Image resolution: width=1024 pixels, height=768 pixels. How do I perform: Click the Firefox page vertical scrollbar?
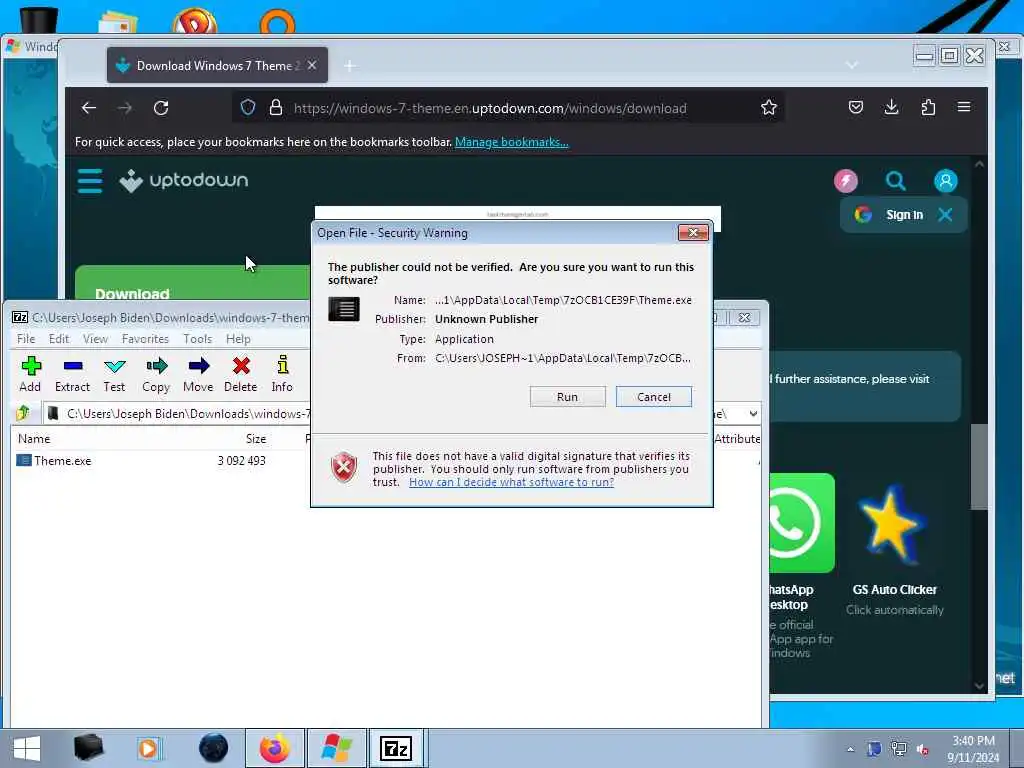click(x=978, y=466)
